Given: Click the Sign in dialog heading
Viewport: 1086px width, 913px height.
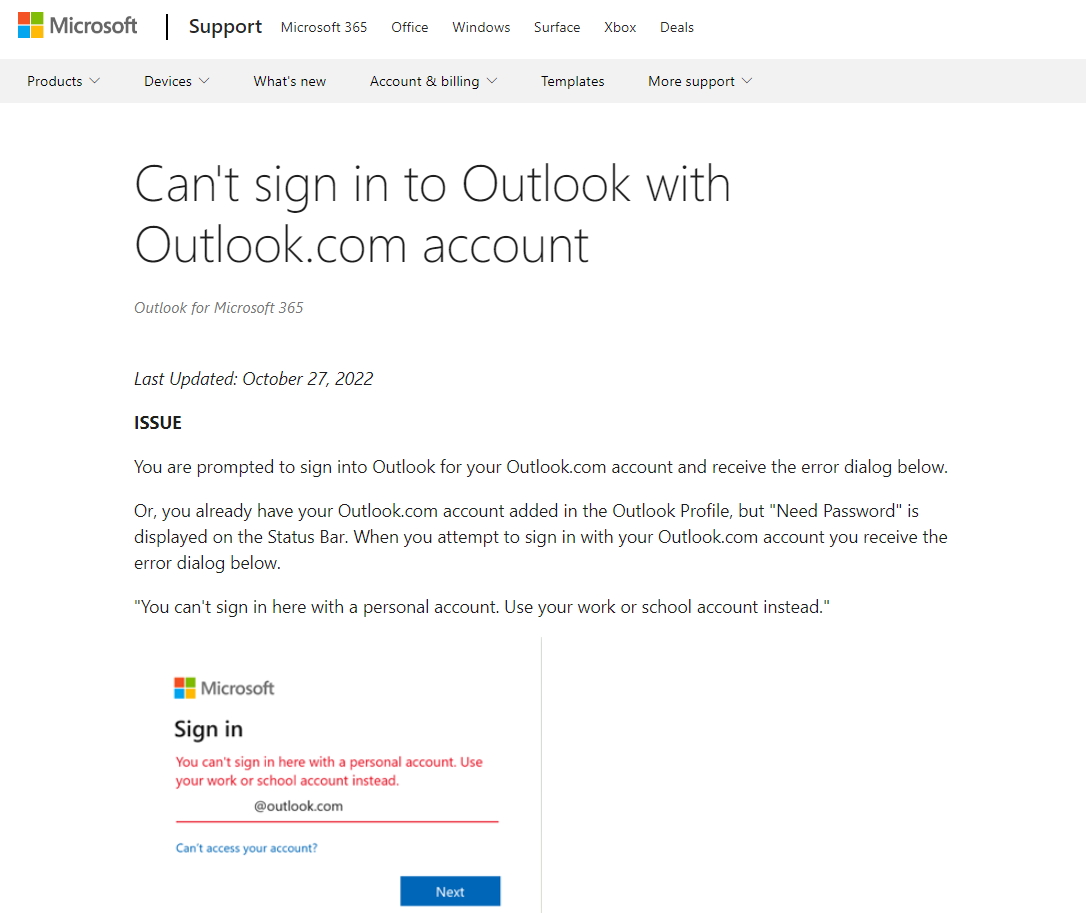Looking at the screenshot, I should [208, 729].
